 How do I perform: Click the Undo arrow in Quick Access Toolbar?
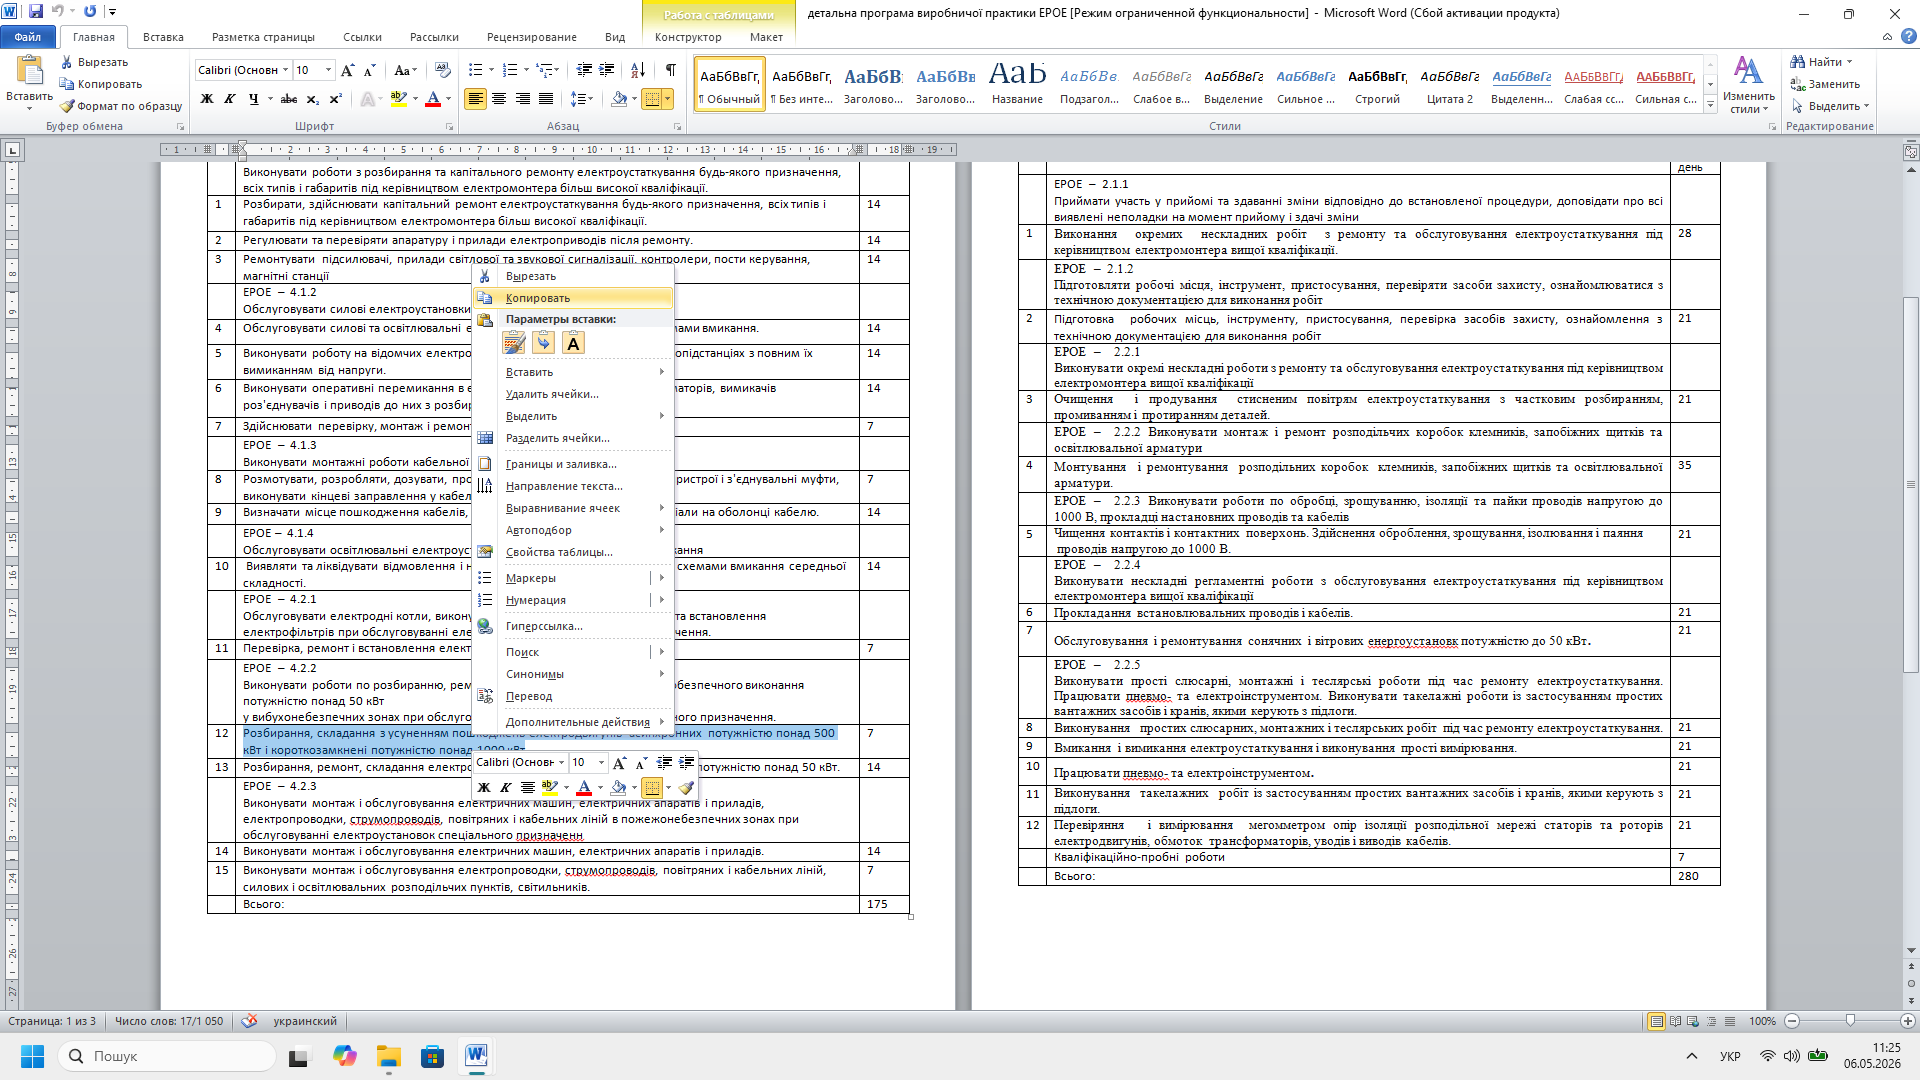(58, 12)
